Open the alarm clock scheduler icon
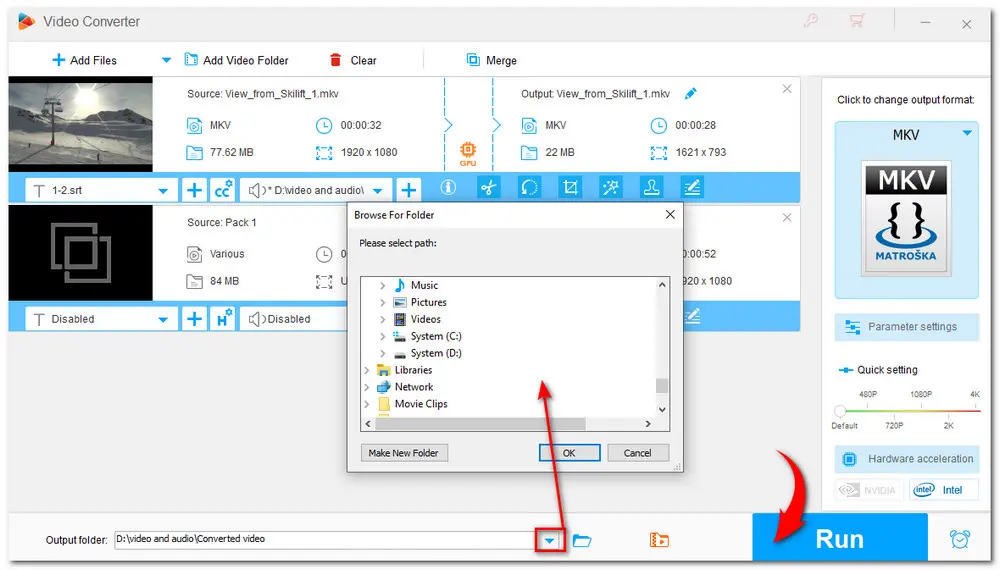Image resolution: width=1000 pixels, height=570 pixels. 959,539
